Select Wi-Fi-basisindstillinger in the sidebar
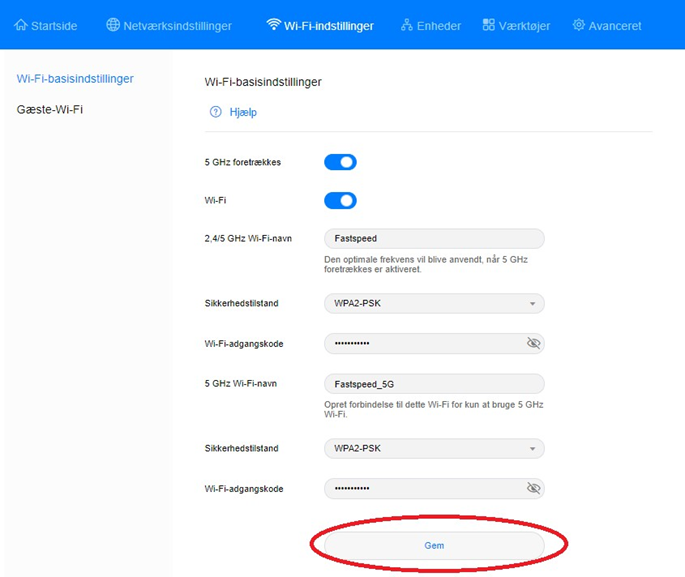This screenshot has width=685, height=577. 75,79
